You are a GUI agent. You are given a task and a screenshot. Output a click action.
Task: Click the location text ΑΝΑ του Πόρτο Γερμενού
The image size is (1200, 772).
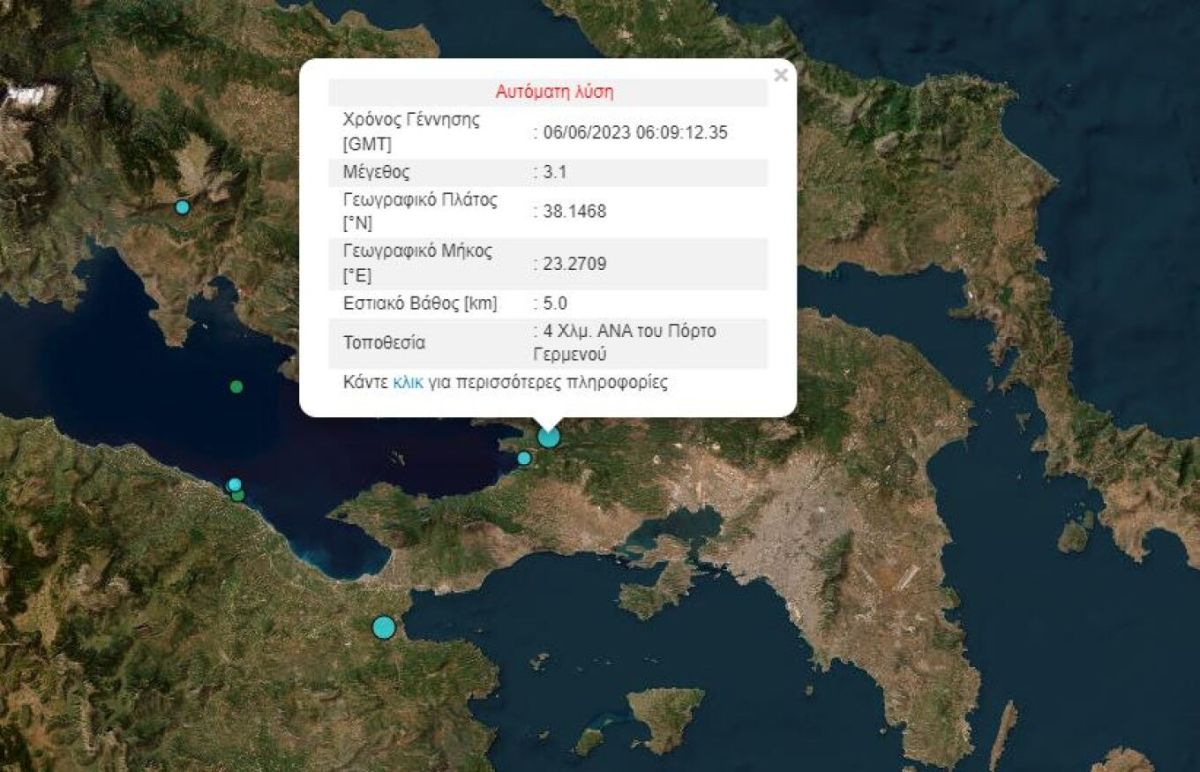point(630,343)
